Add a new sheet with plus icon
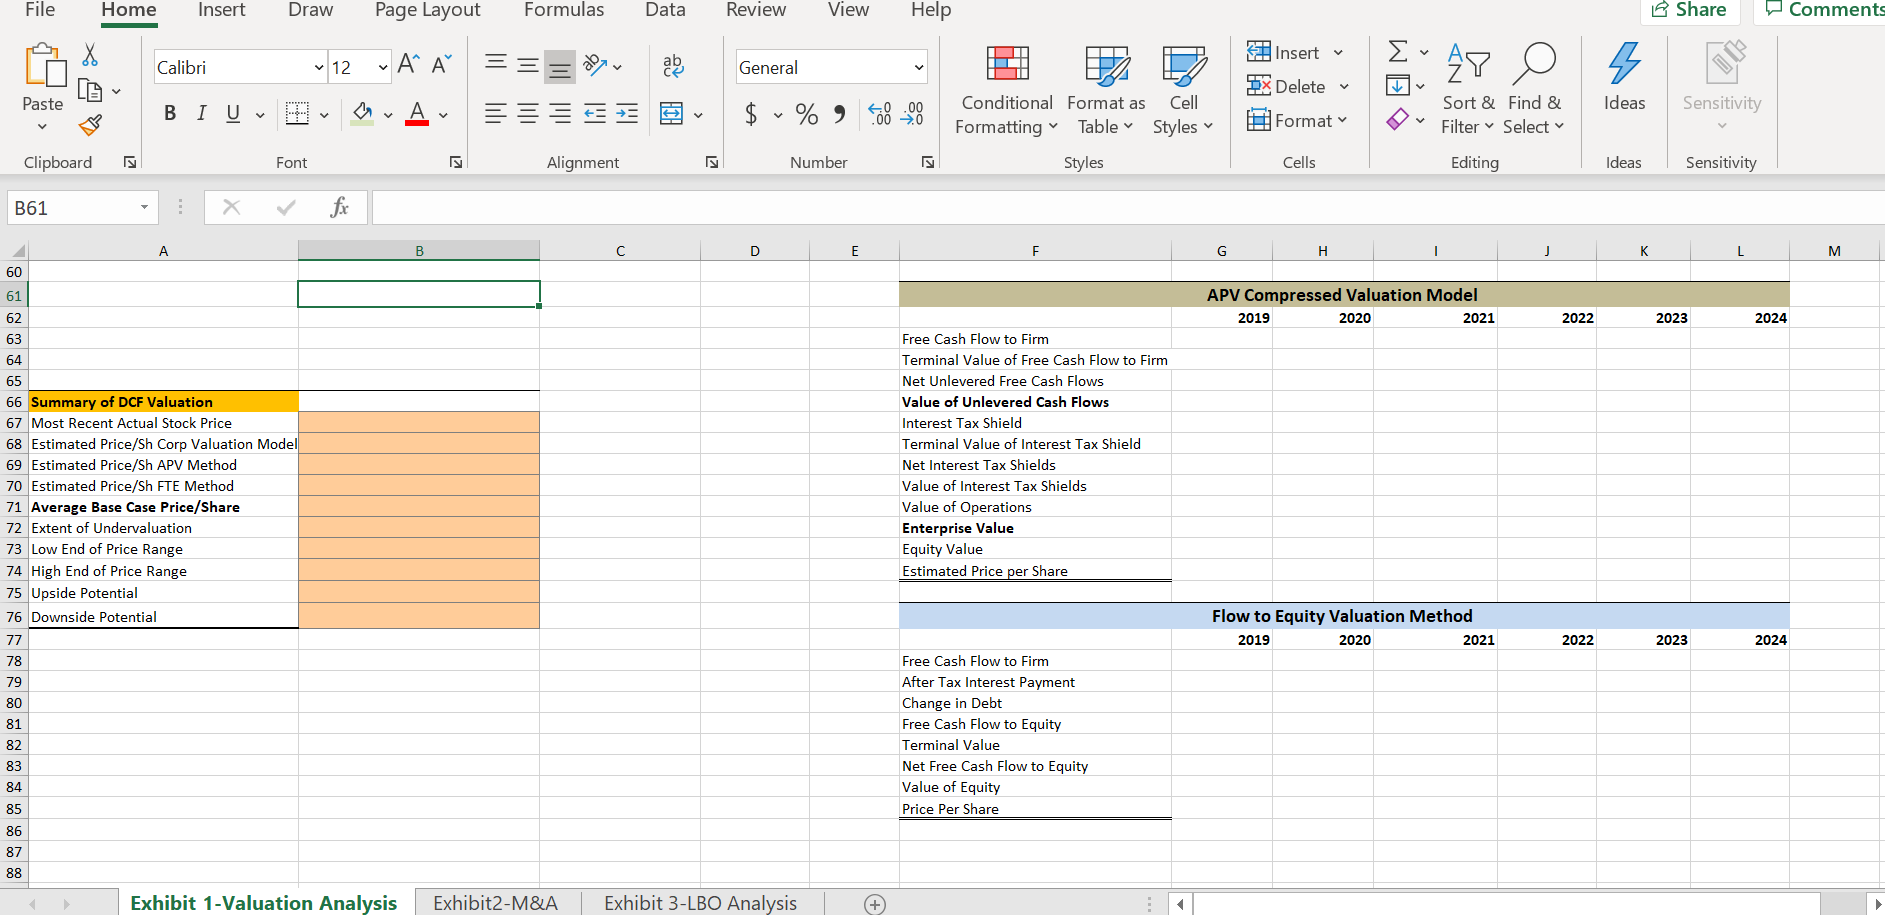Screen dimensions: 1885x915 click(x=875, y=904)
